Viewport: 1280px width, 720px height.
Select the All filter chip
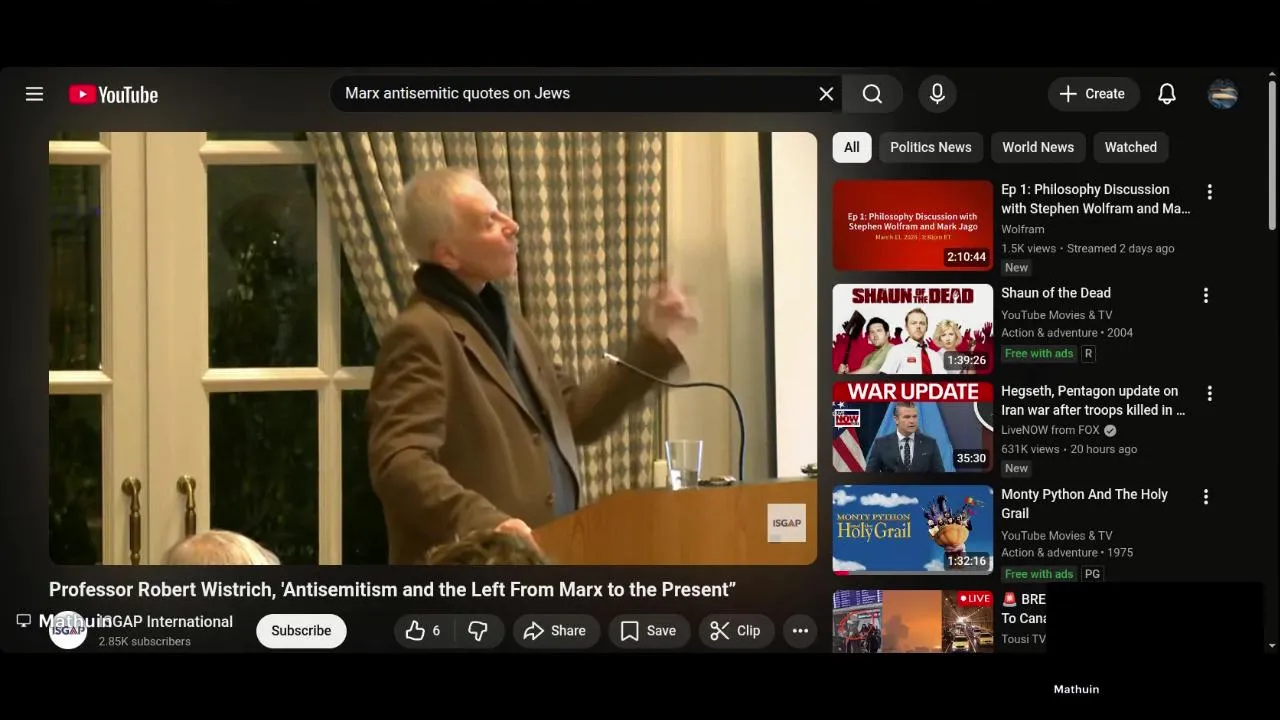851,147
